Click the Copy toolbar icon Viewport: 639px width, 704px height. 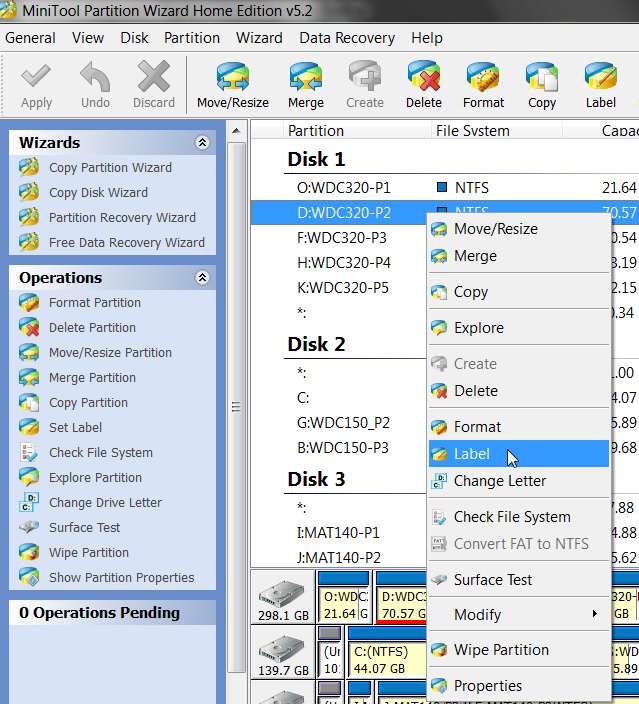[x=542, y=85]
